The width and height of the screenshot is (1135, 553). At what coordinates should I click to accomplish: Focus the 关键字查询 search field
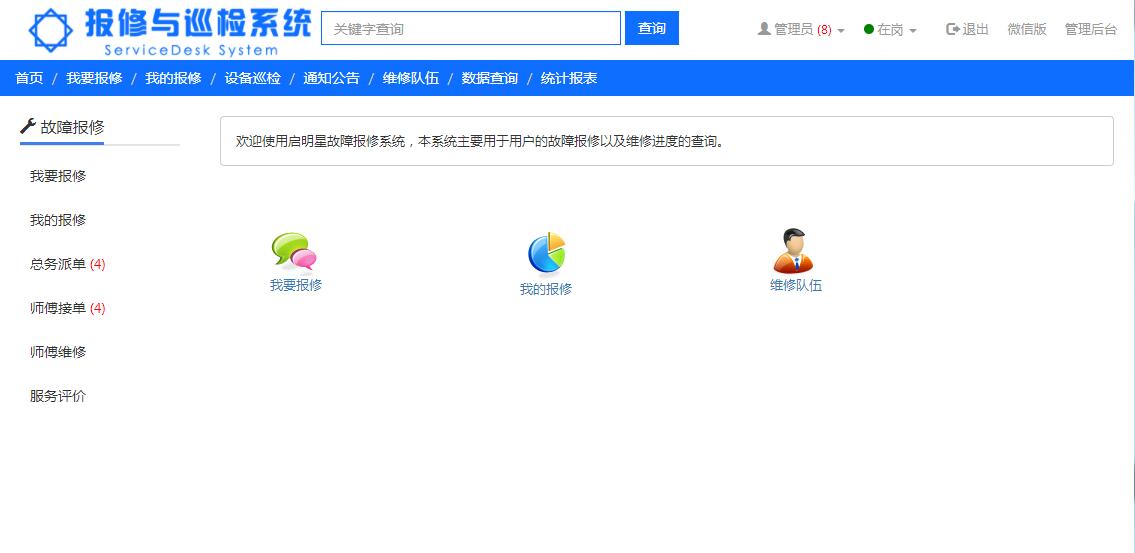tap(471, 28)
